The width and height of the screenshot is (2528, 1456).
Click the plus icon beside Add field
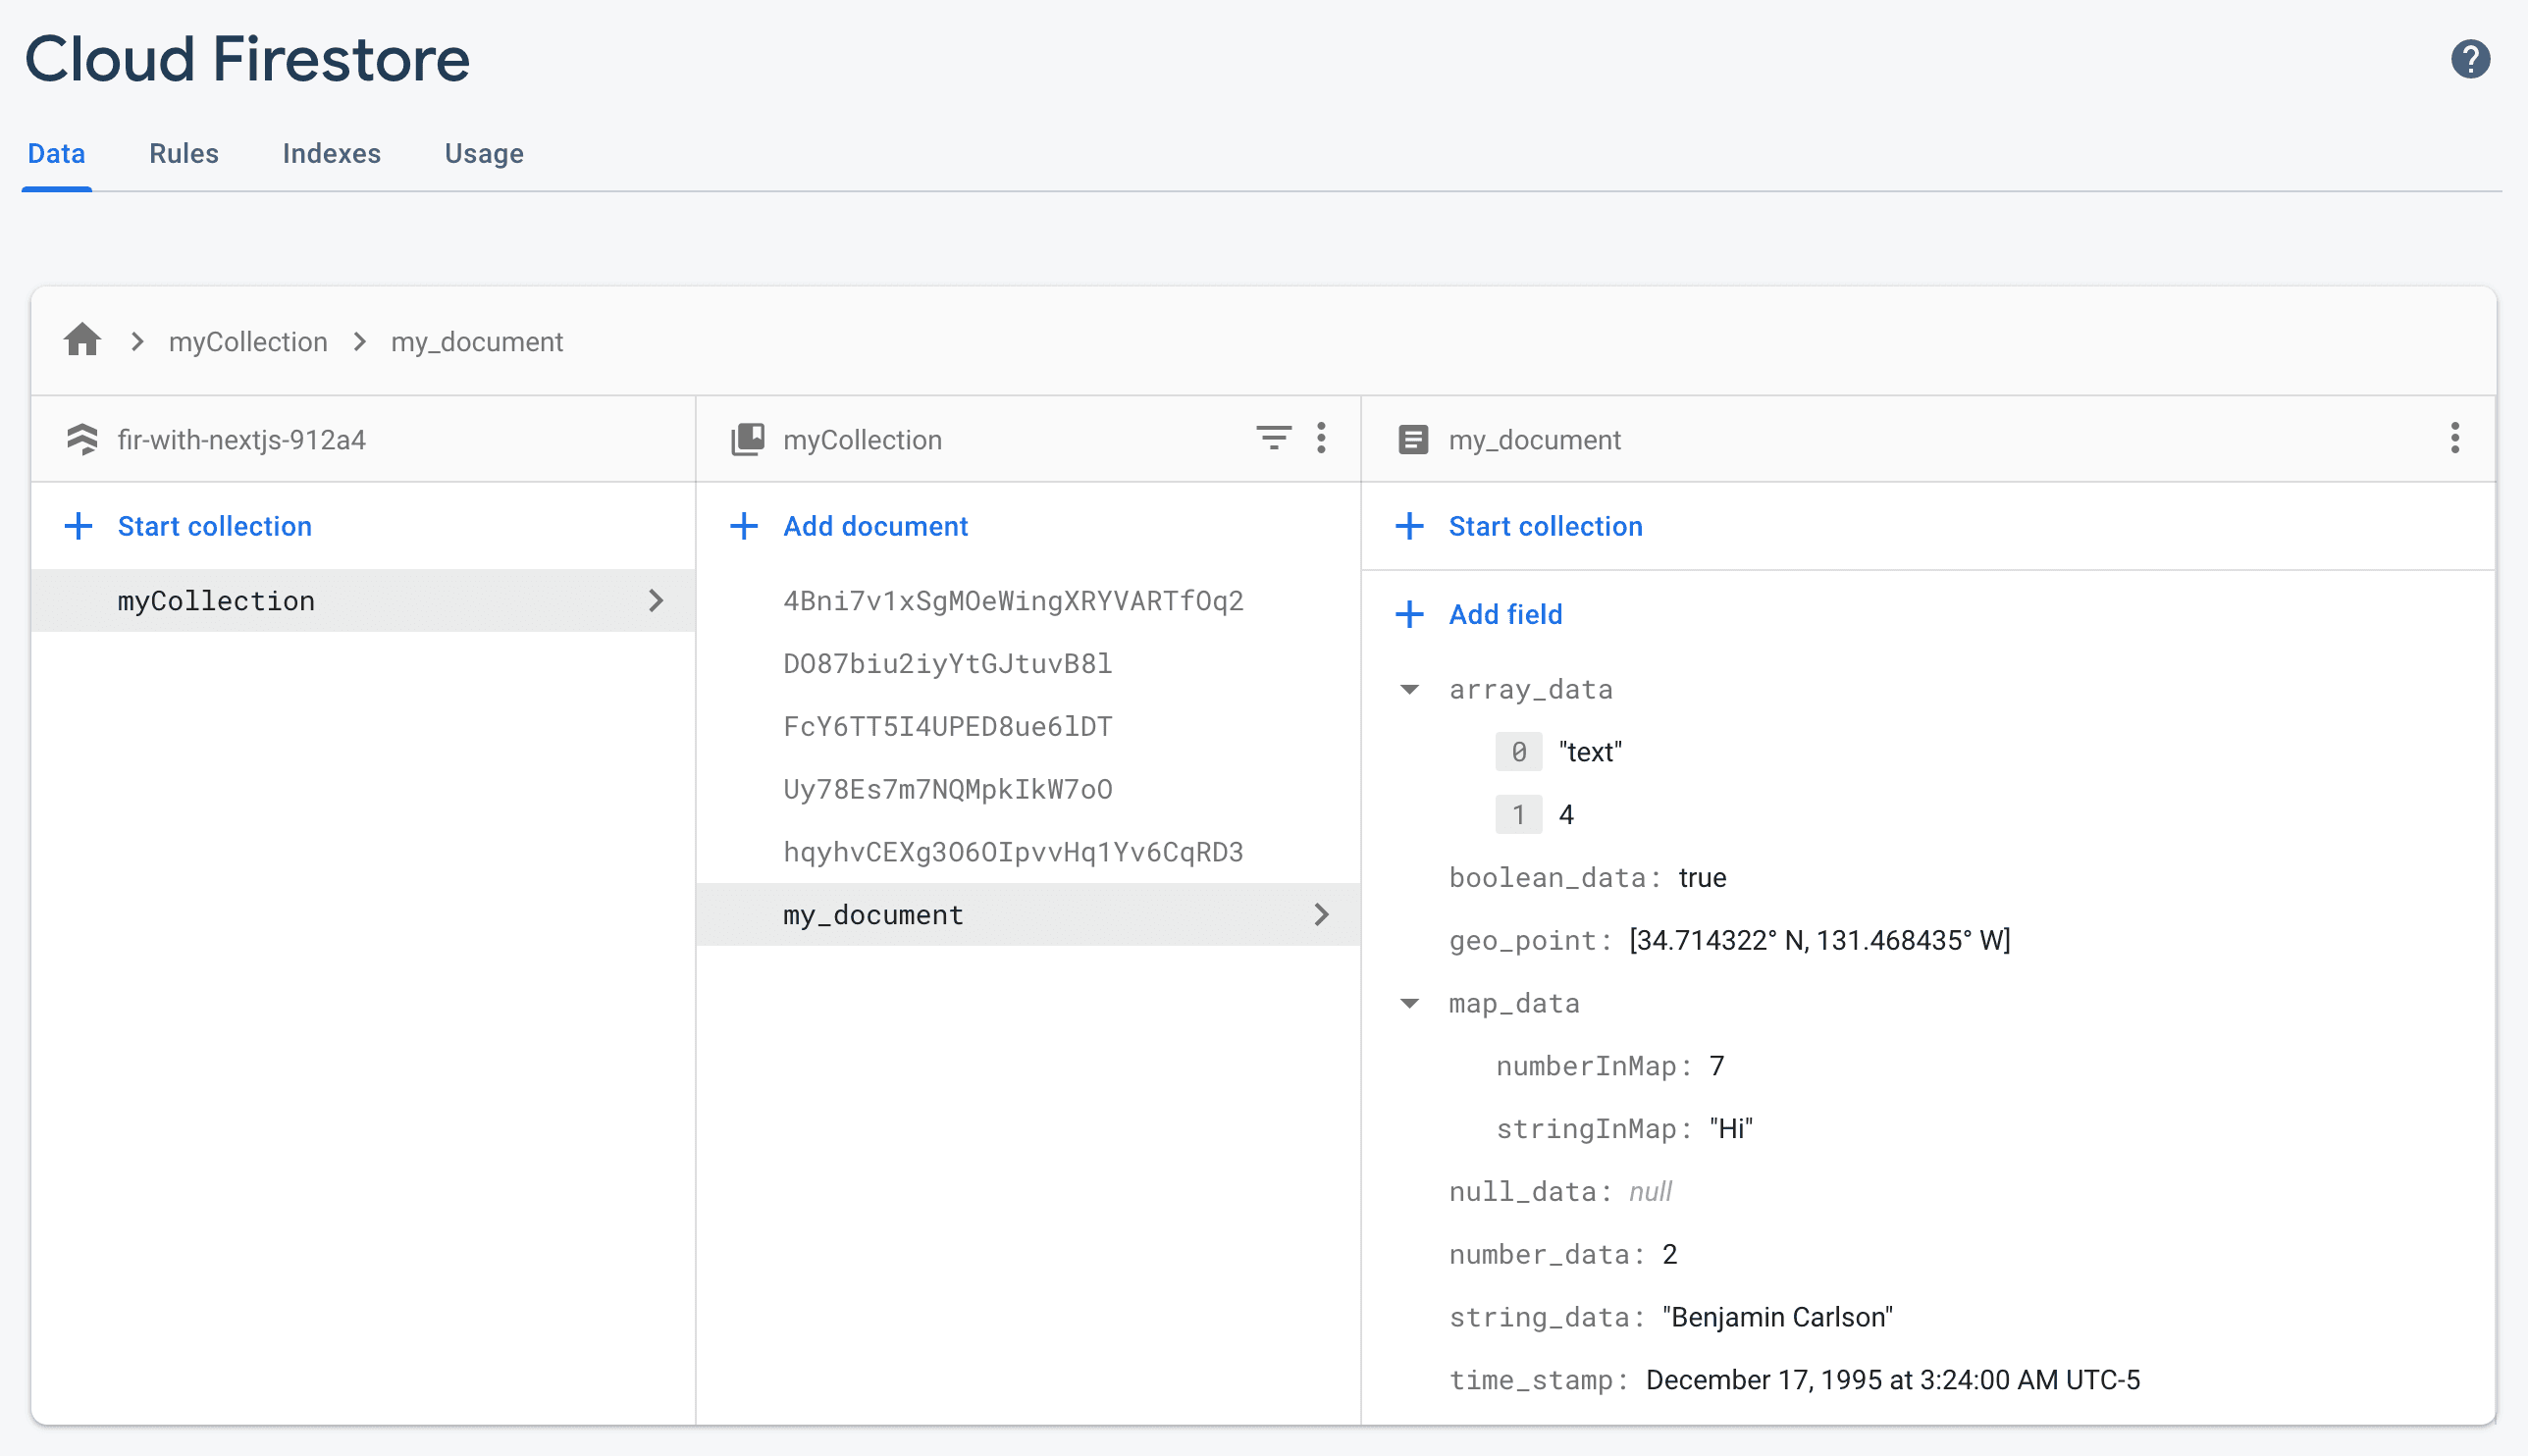click(x=1409, y=614)
